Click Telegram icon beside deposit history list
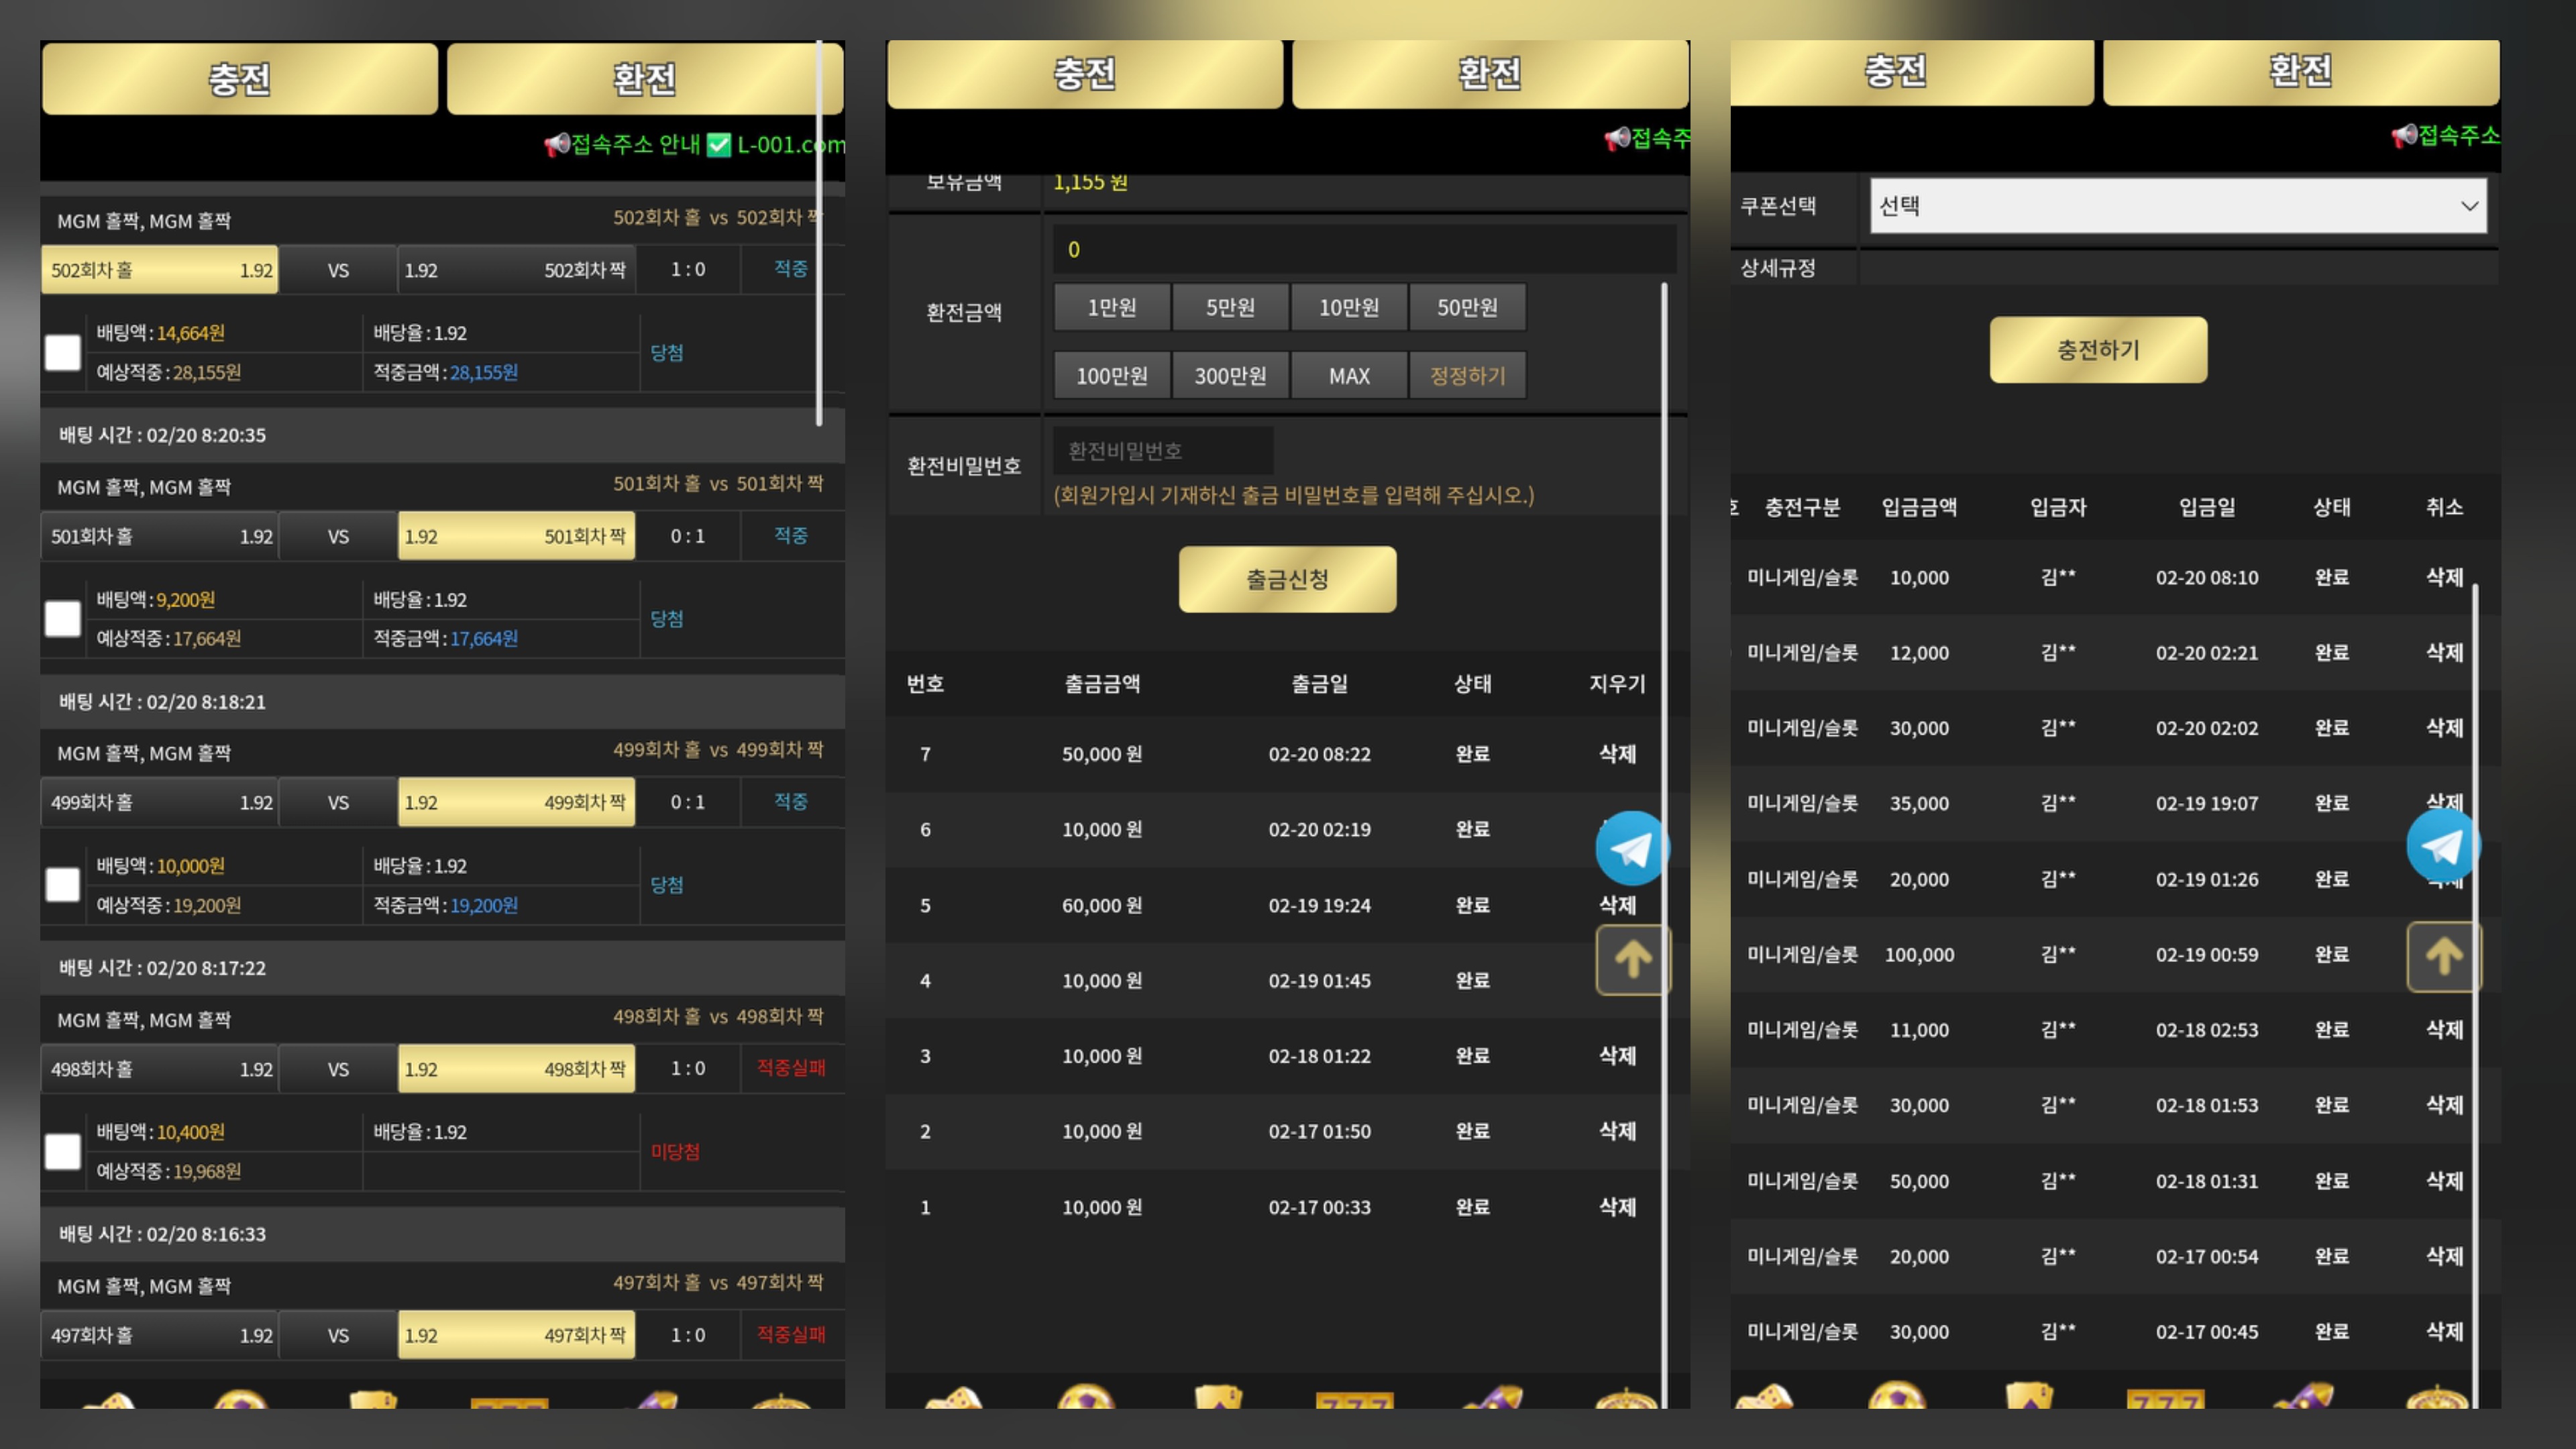 [x=2443, y=846]
